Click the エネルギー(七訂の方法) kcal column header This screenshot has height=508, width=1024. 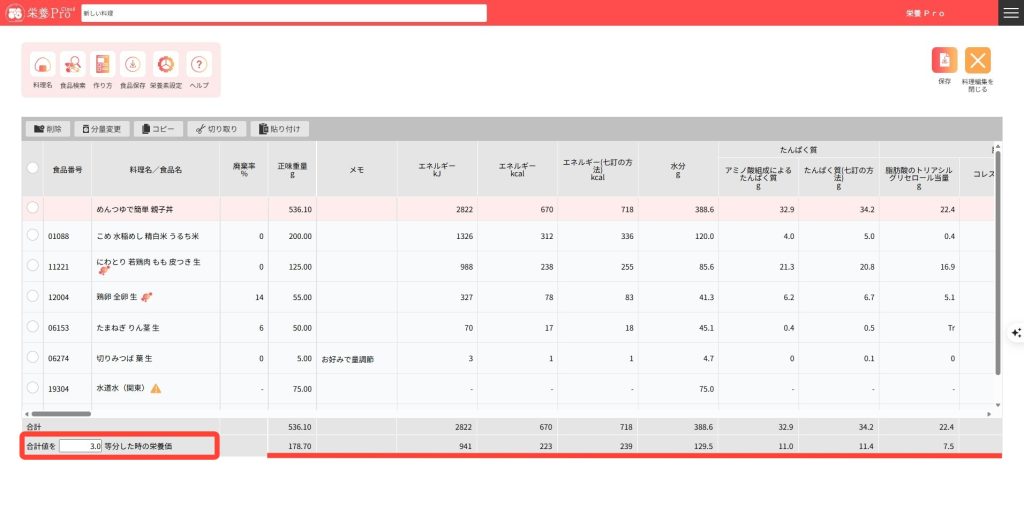[598, 169]
